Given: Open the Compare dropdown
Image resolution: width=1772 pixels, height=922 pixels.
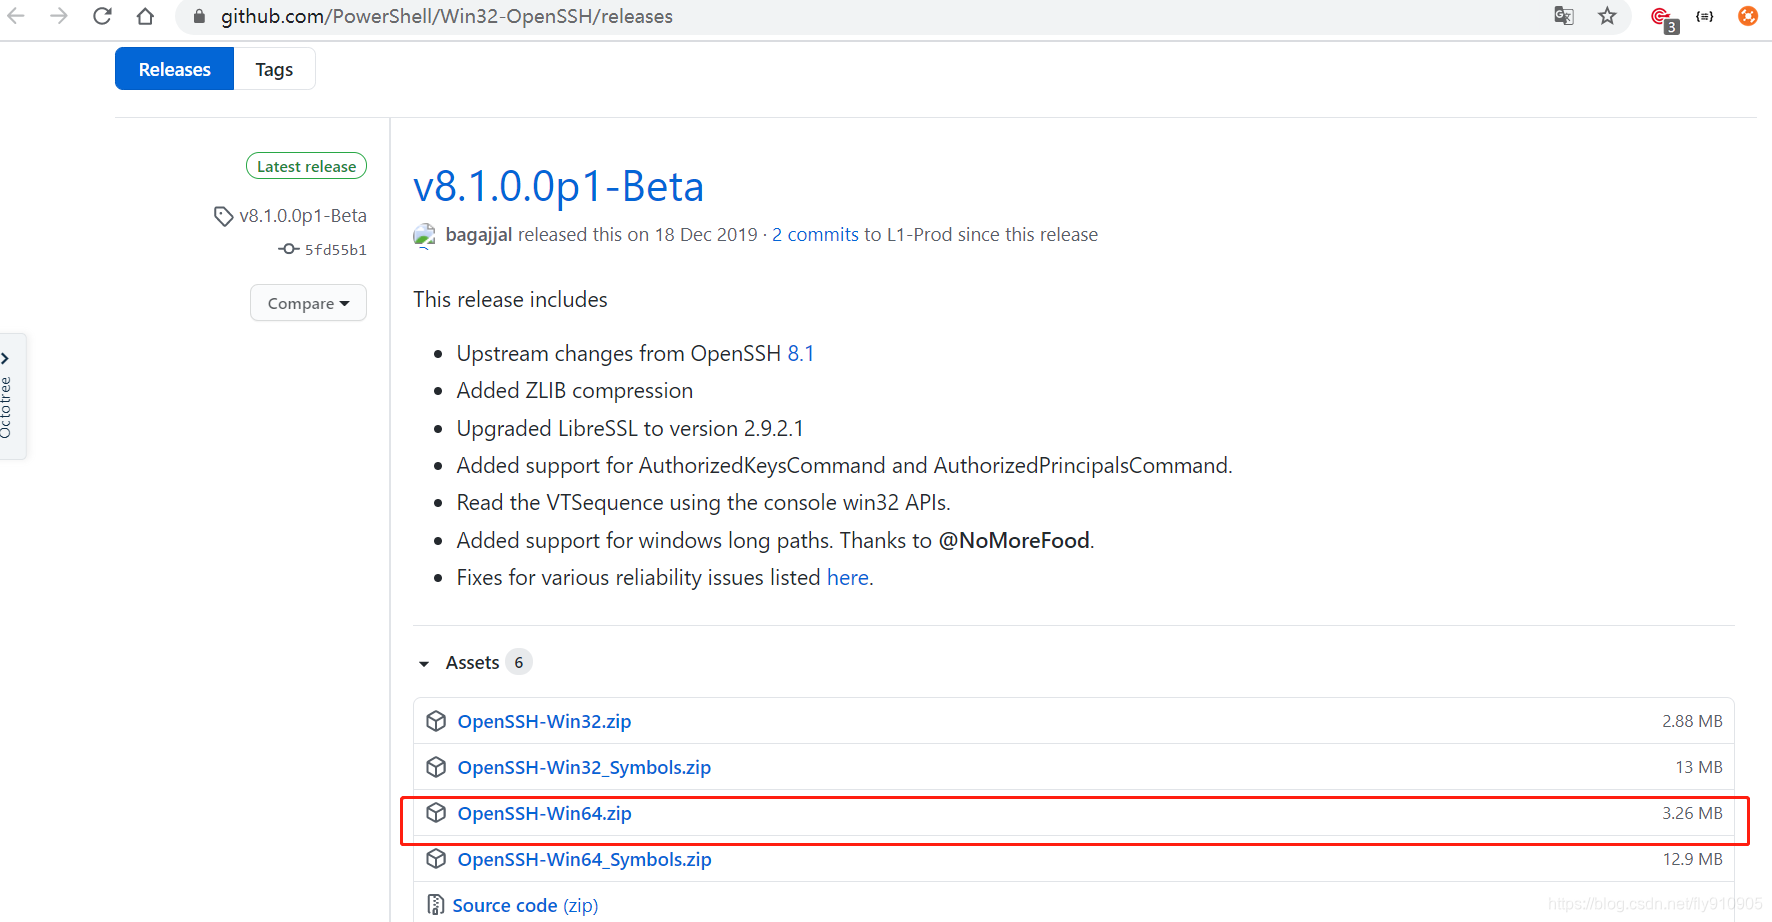Looking at the screenshot, I should pyautogui.click(x=308, y=303).
